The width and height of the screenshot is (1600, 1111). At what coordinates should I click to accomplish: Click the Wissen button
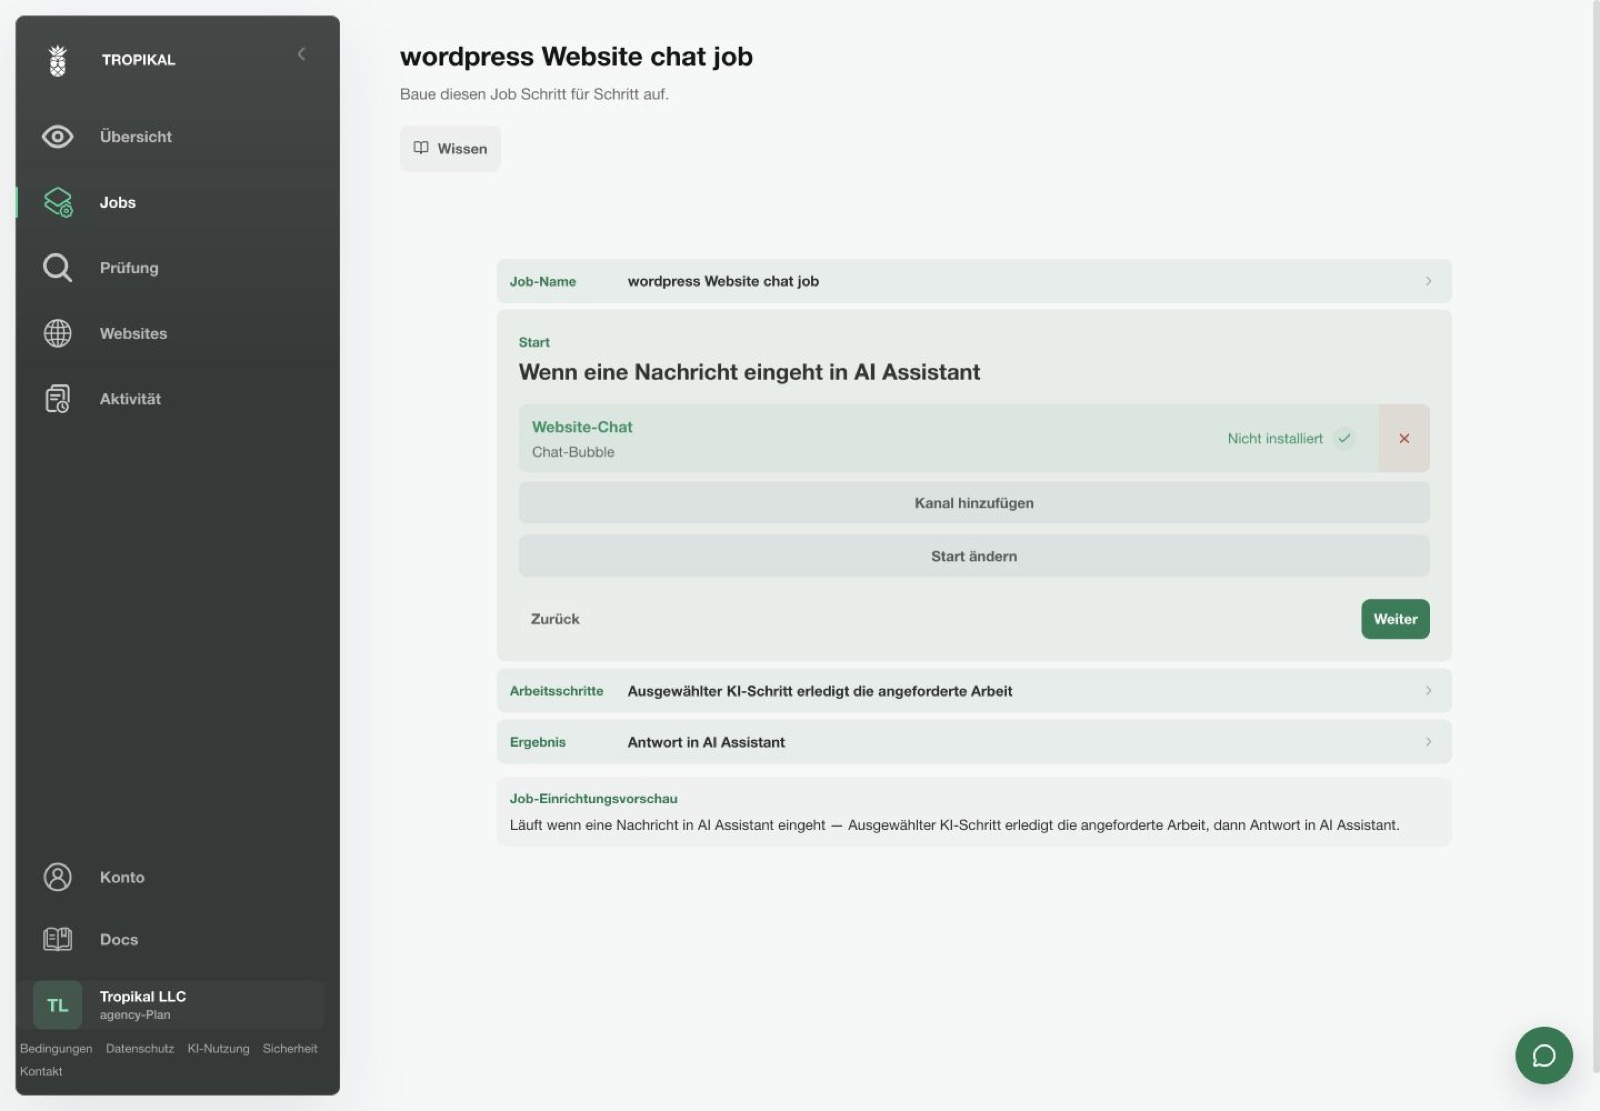[450, 148]
